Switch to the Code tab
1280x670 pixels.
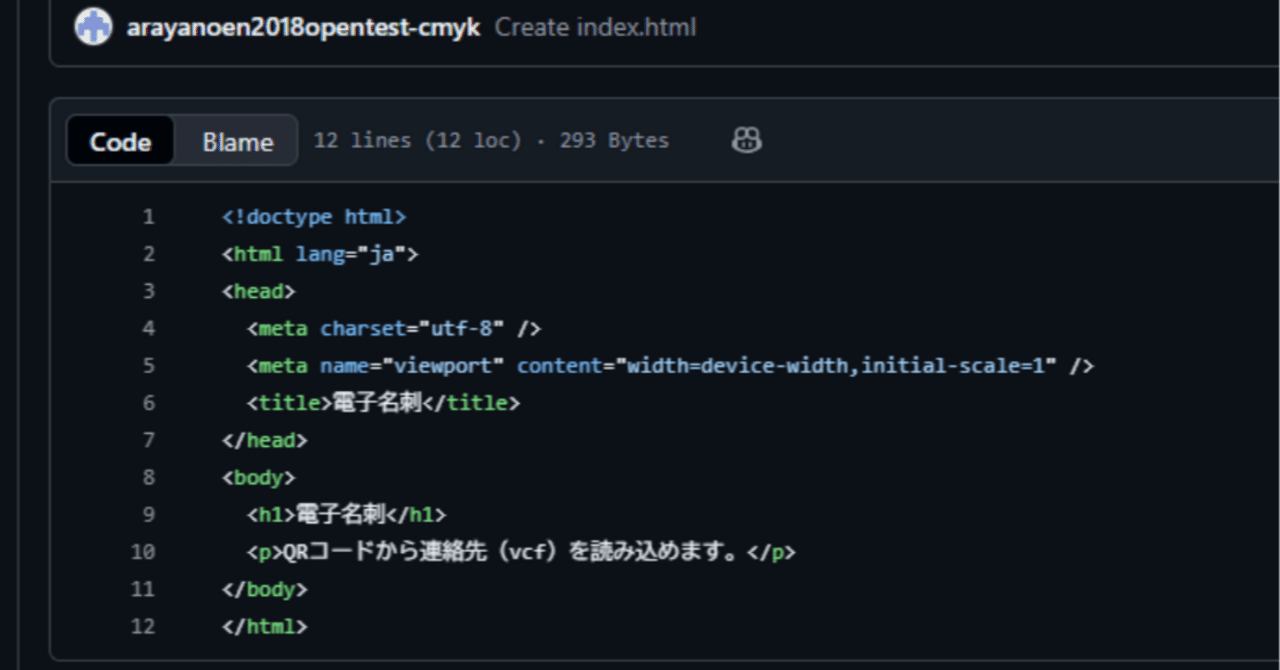point(120,141)
